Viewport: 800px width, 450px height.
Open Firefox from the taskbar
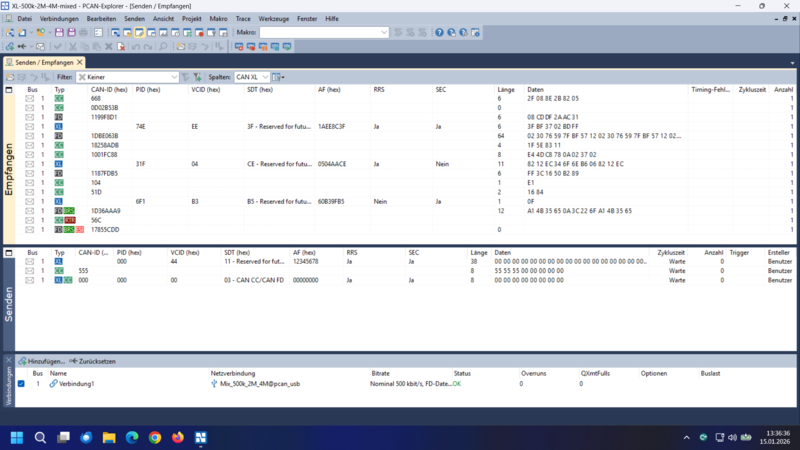(178, 437)
